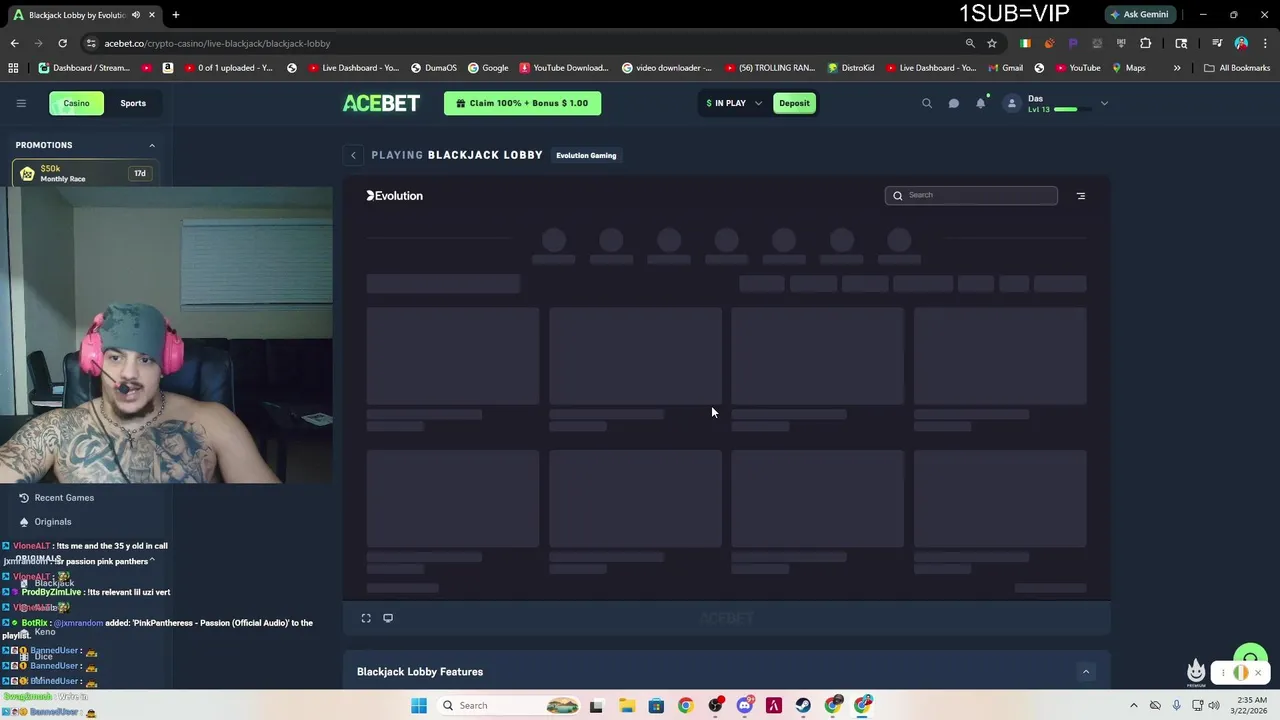Launch File Explorer from the taskbar
The image size is (1280, 720).
[x=626, y=706]
